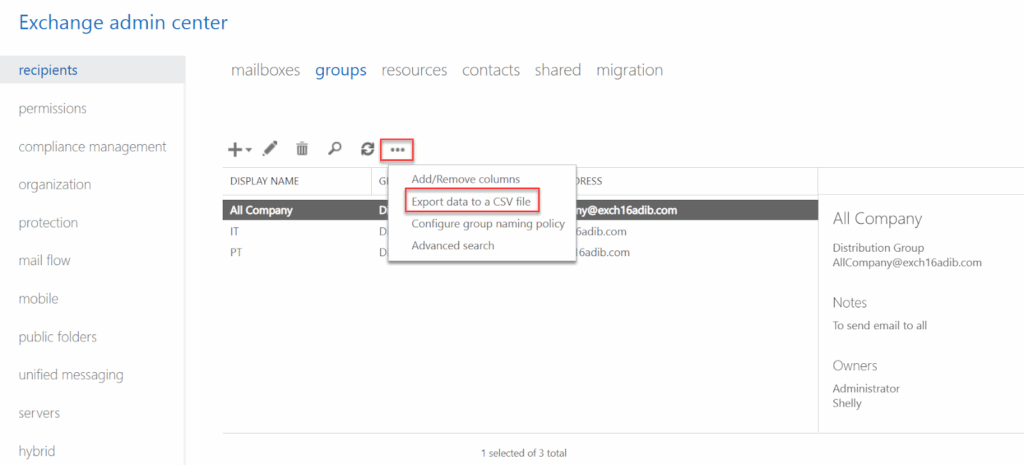
Task: Expand the dropdown arrow beside plus icon
Action: click(249, 150)
